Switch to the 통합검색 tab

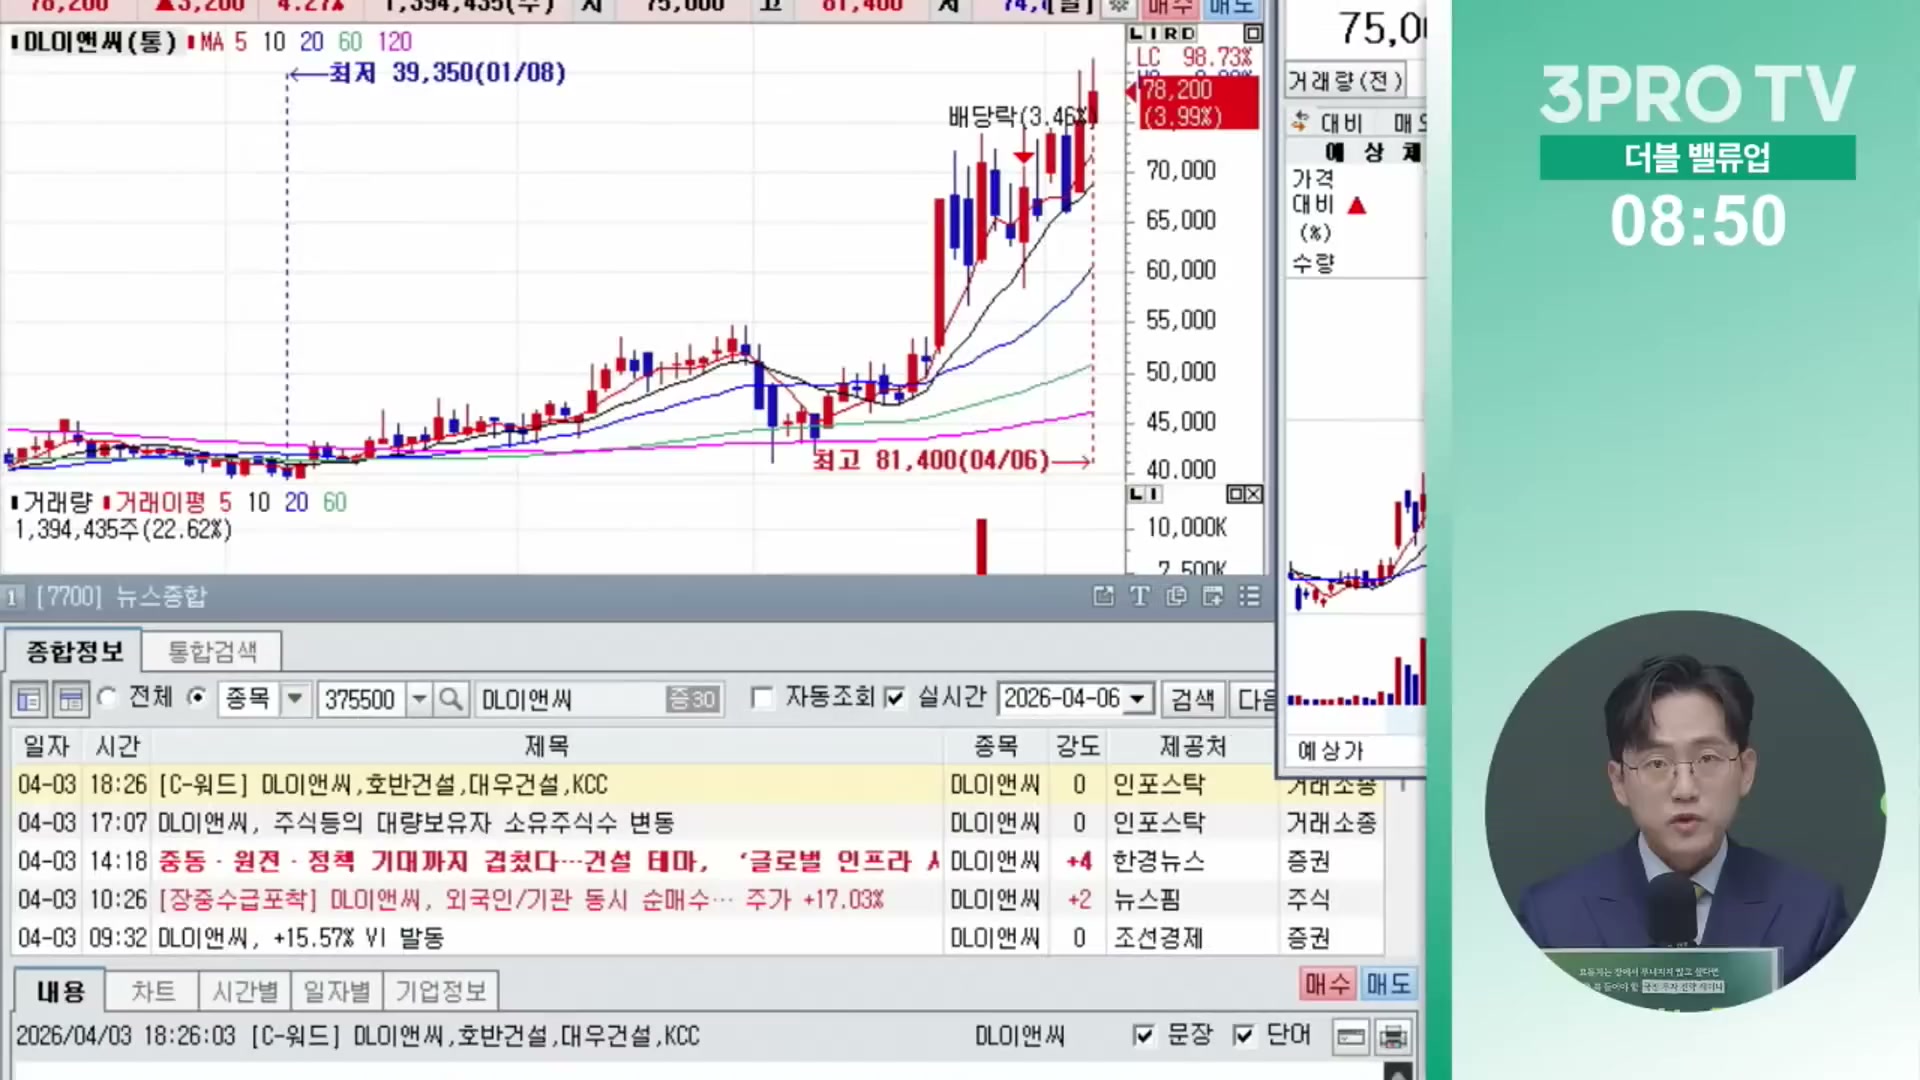(x=212, y=652)
